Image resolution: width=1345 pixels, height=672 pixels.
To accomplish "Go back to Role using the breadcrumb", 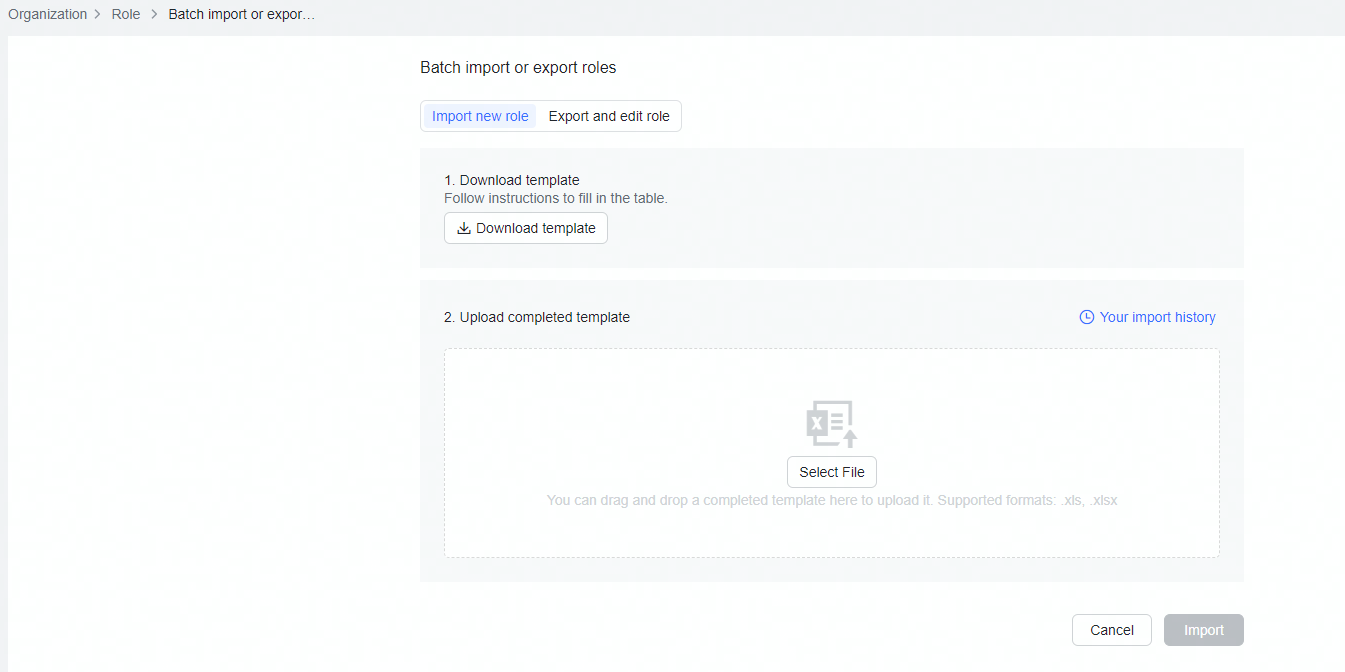I will [125, 14].
